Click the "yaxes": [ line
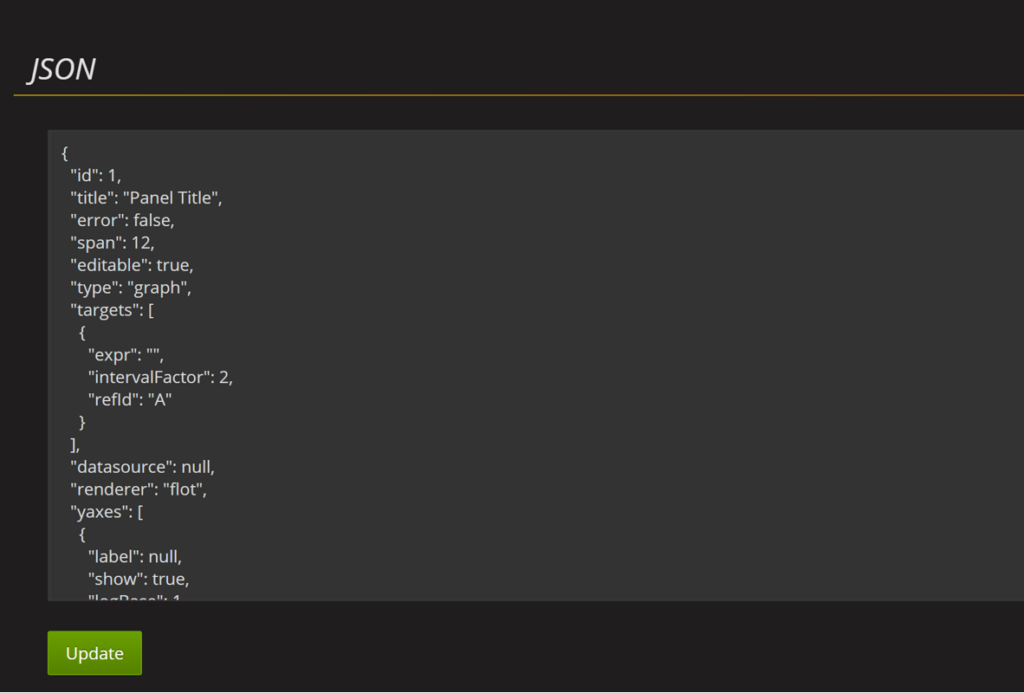Image resolution: width=1024 pixels, height=693 pixels. point(106,511)
